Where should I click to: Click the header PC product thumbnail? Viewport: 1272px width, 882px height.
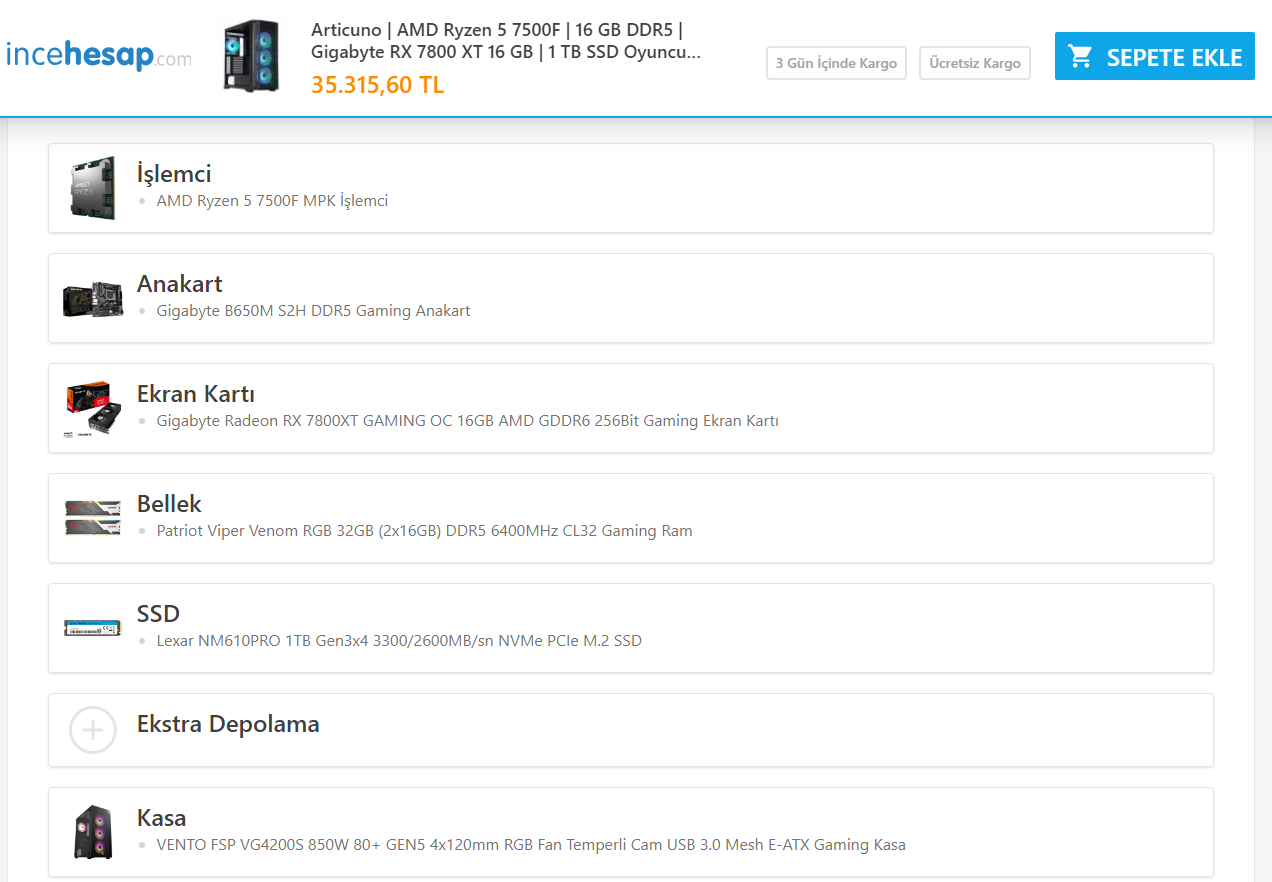click(x=251, y=56)
